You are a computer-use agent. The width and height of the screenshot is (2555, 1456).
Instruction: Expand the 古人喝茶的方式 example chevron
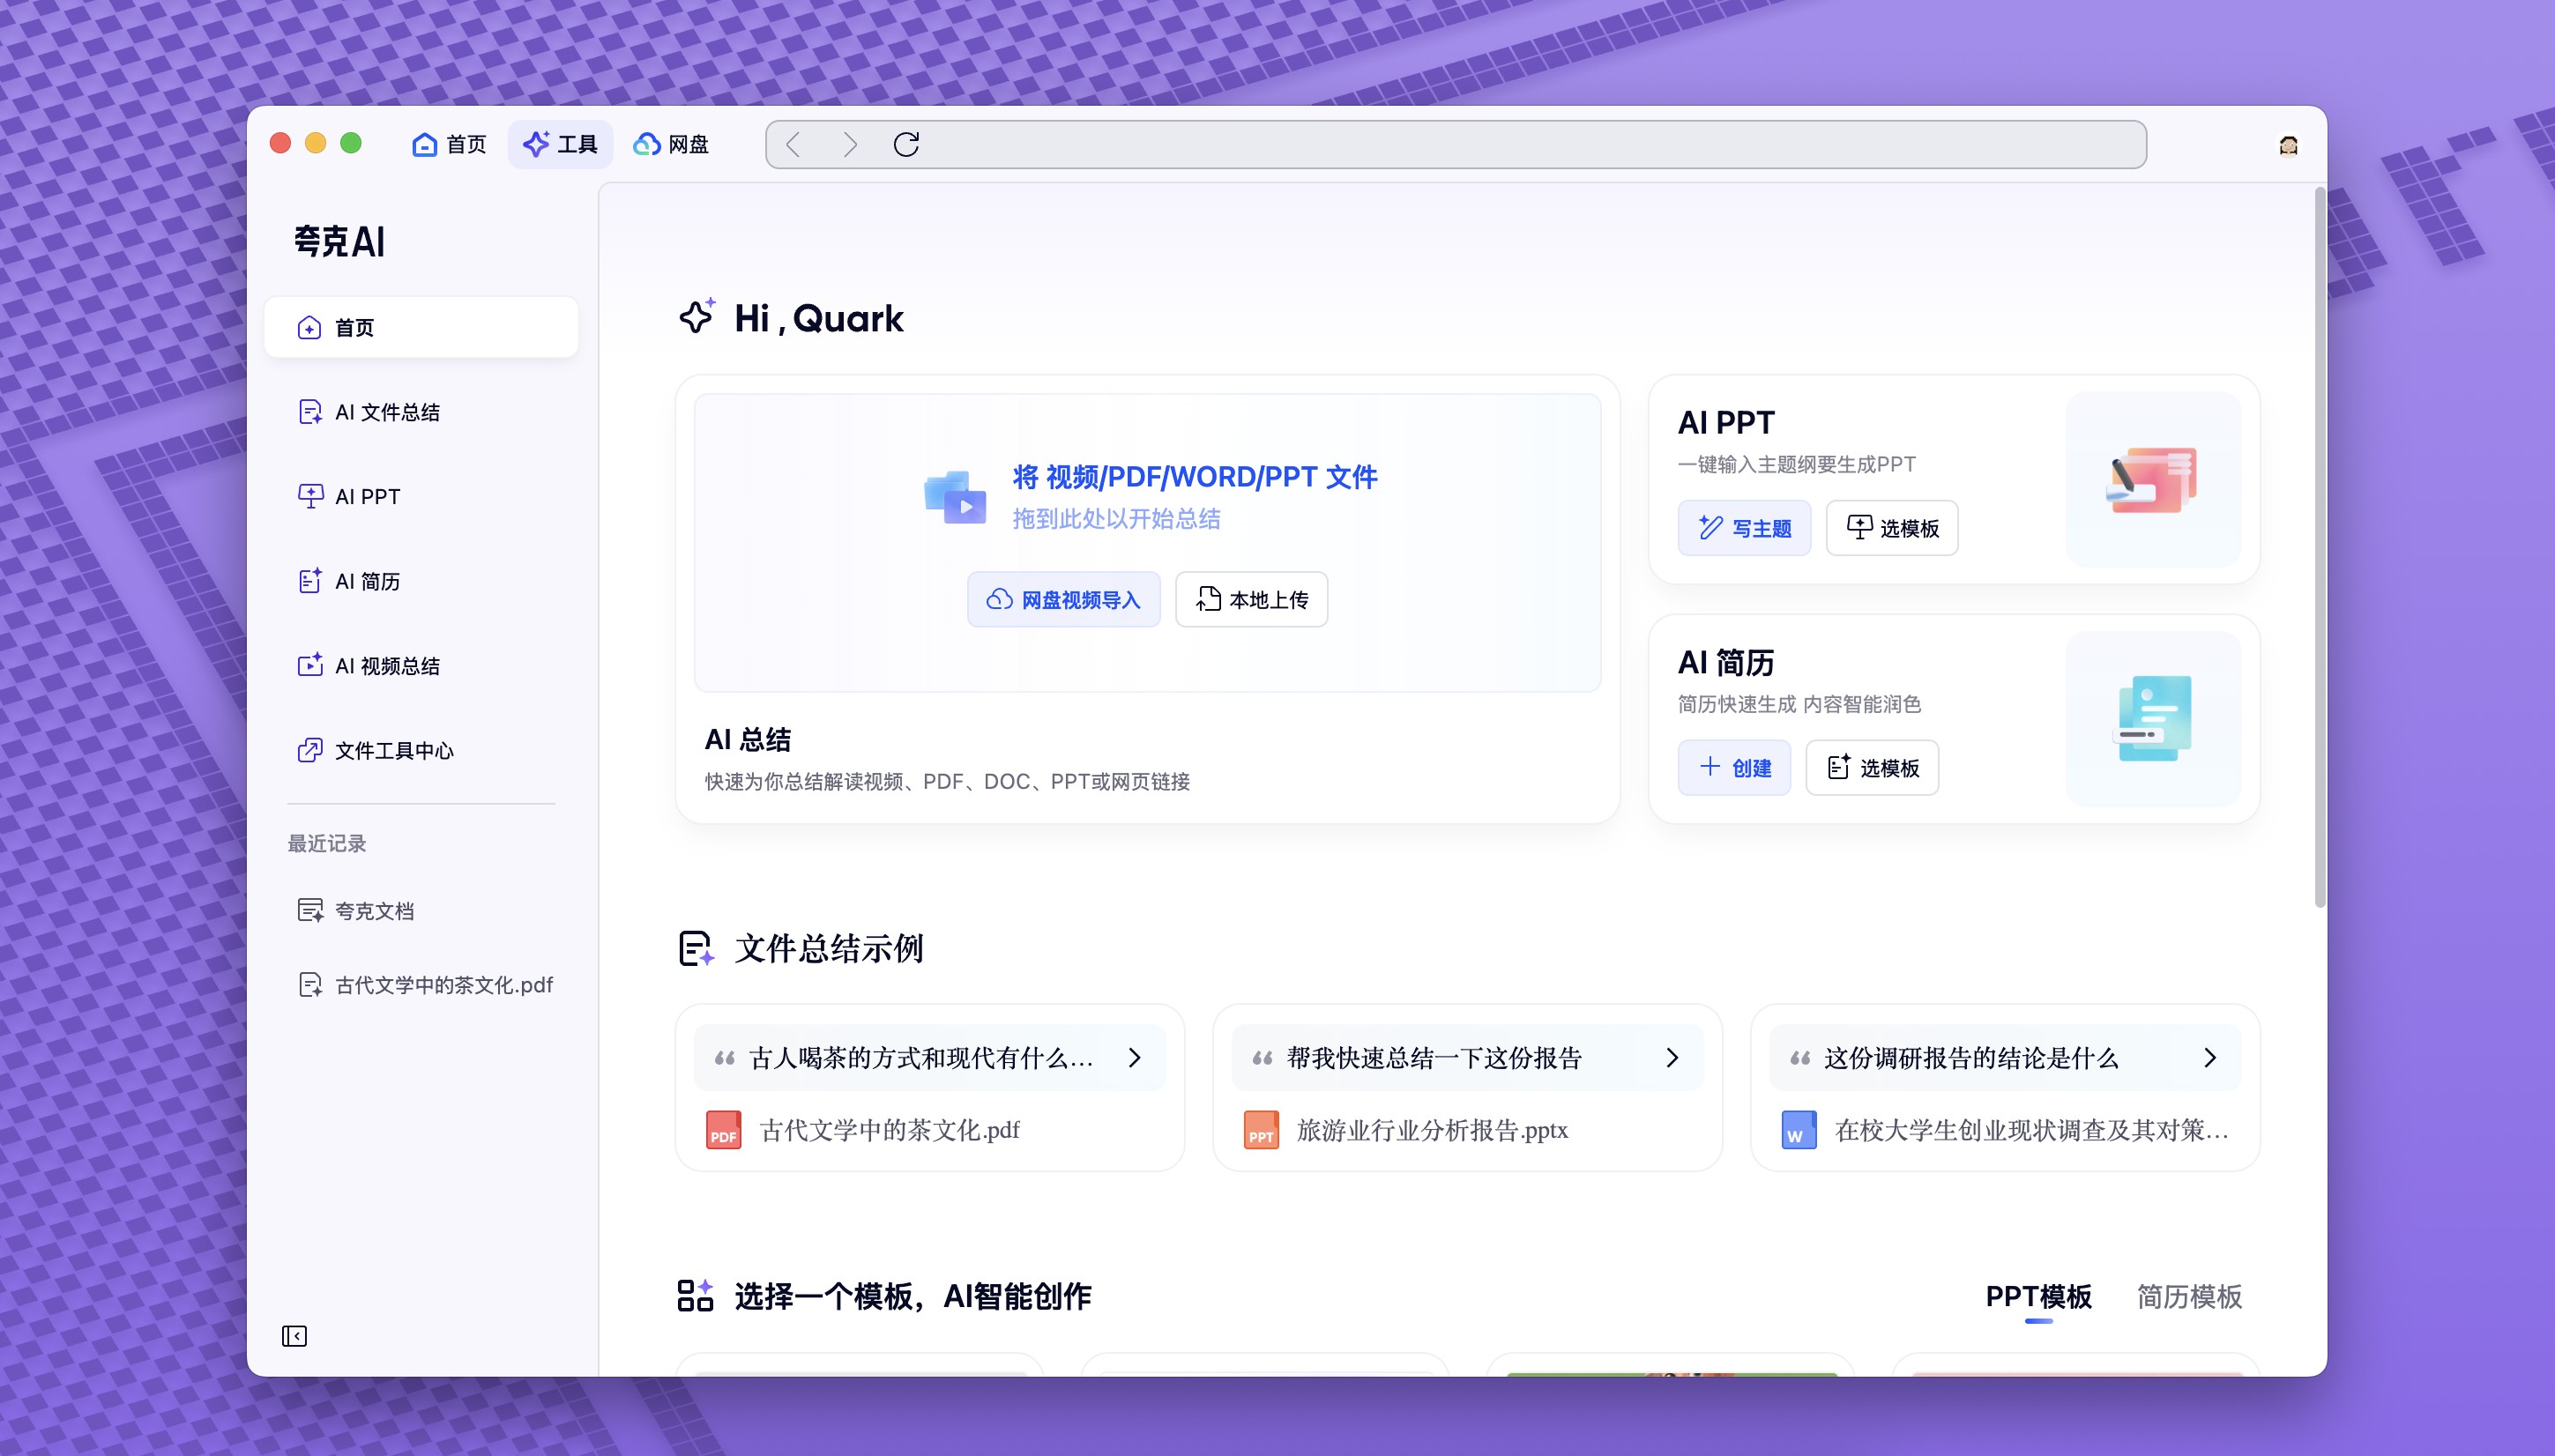tap(1134, 1058)
